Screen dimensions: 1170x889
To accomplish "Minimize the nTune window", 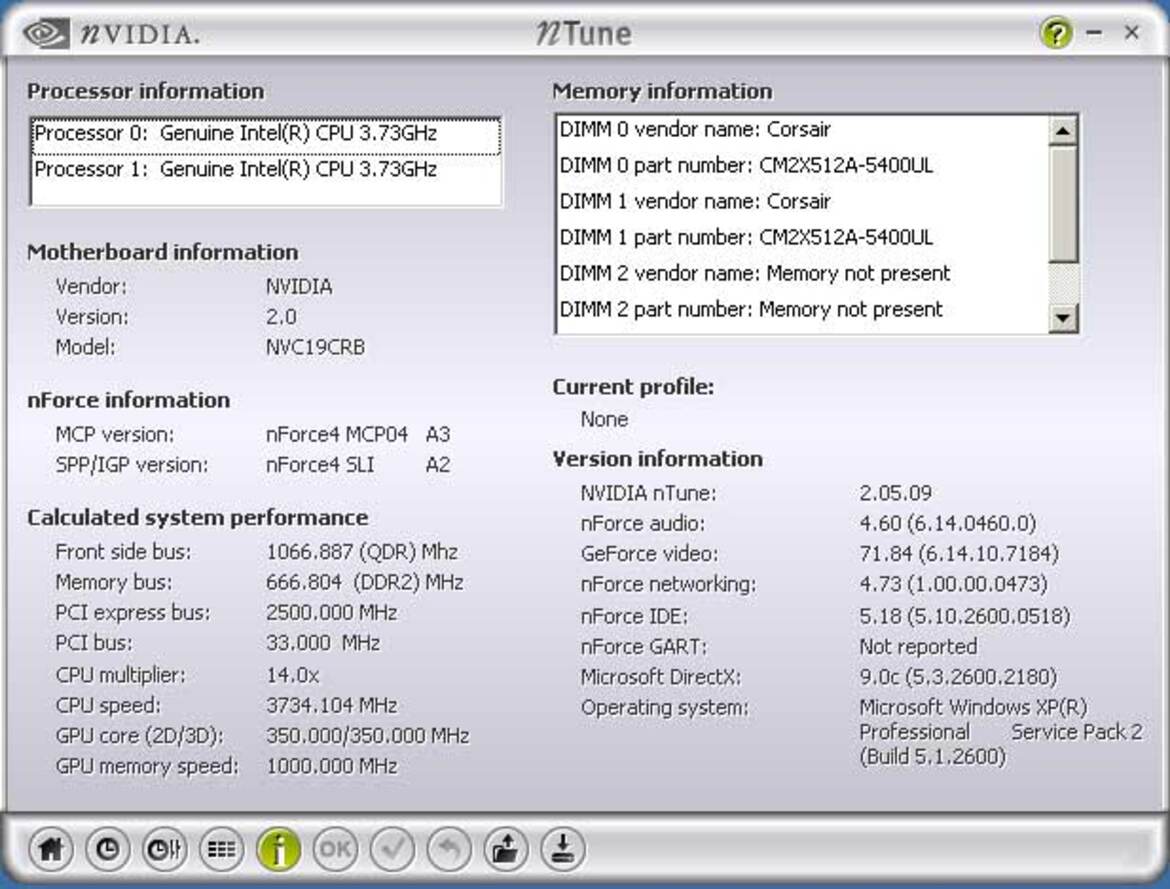I will [x=1095, y=33].
